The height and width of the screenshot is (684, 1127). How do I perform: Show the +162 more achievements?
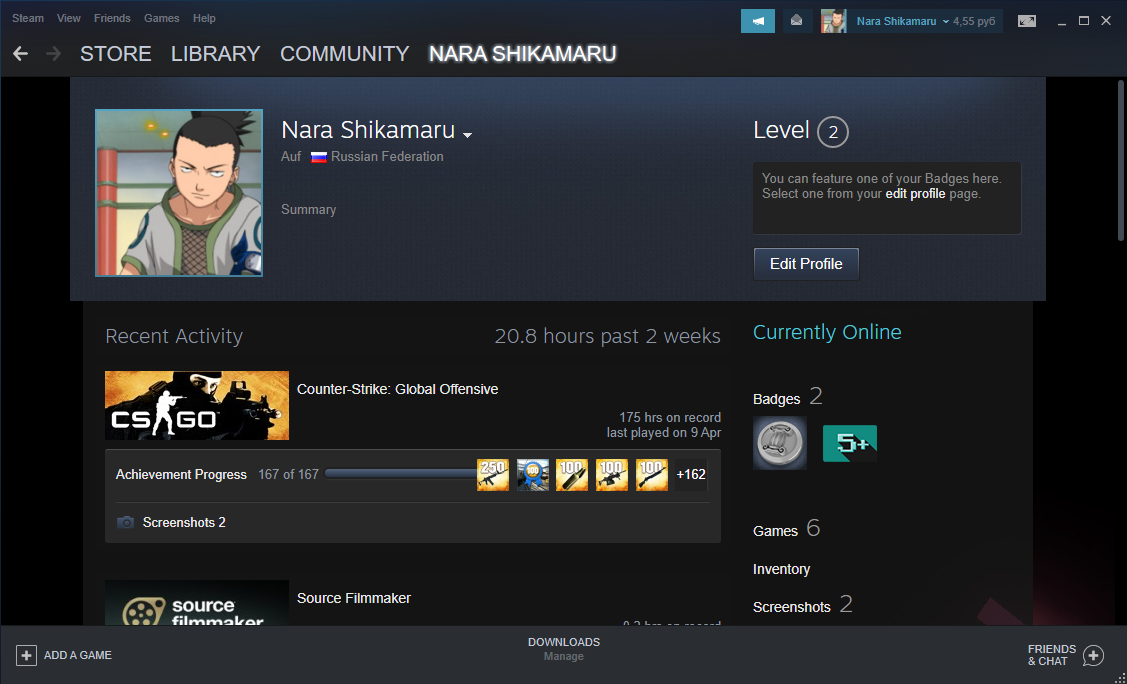pos(691,475)
